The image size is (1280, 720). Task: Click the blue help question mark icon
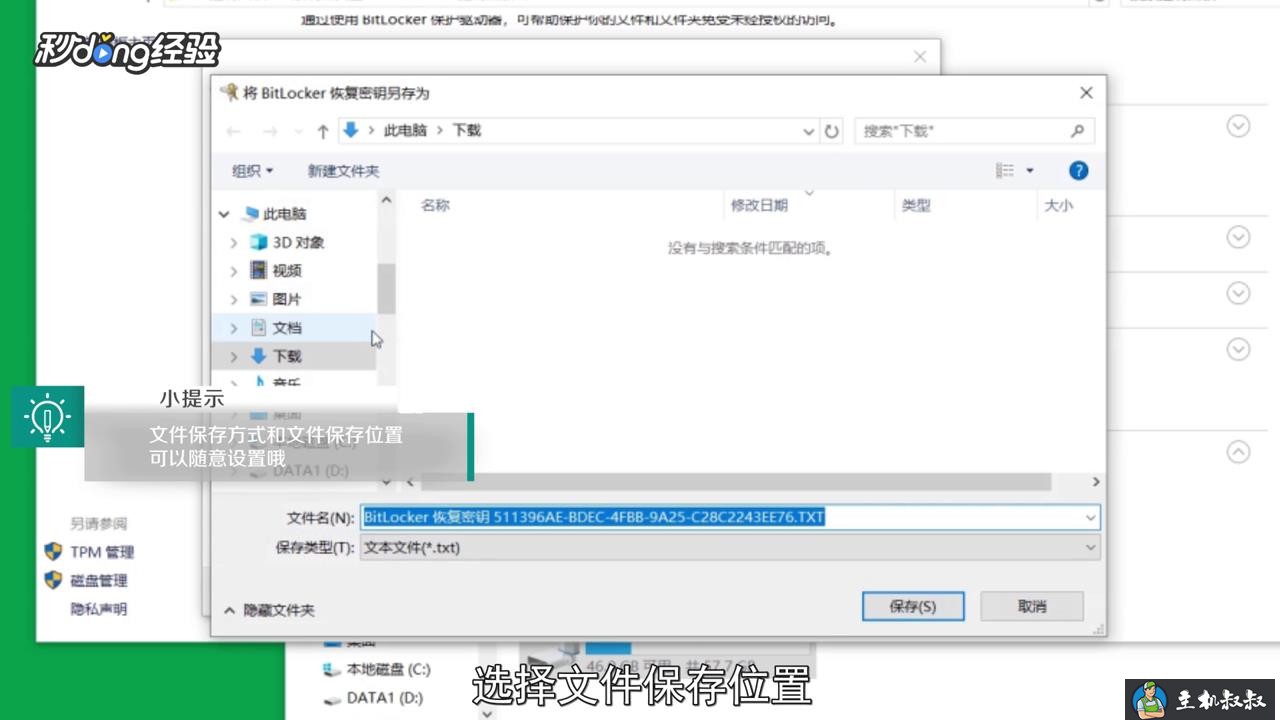point(1078,171)
